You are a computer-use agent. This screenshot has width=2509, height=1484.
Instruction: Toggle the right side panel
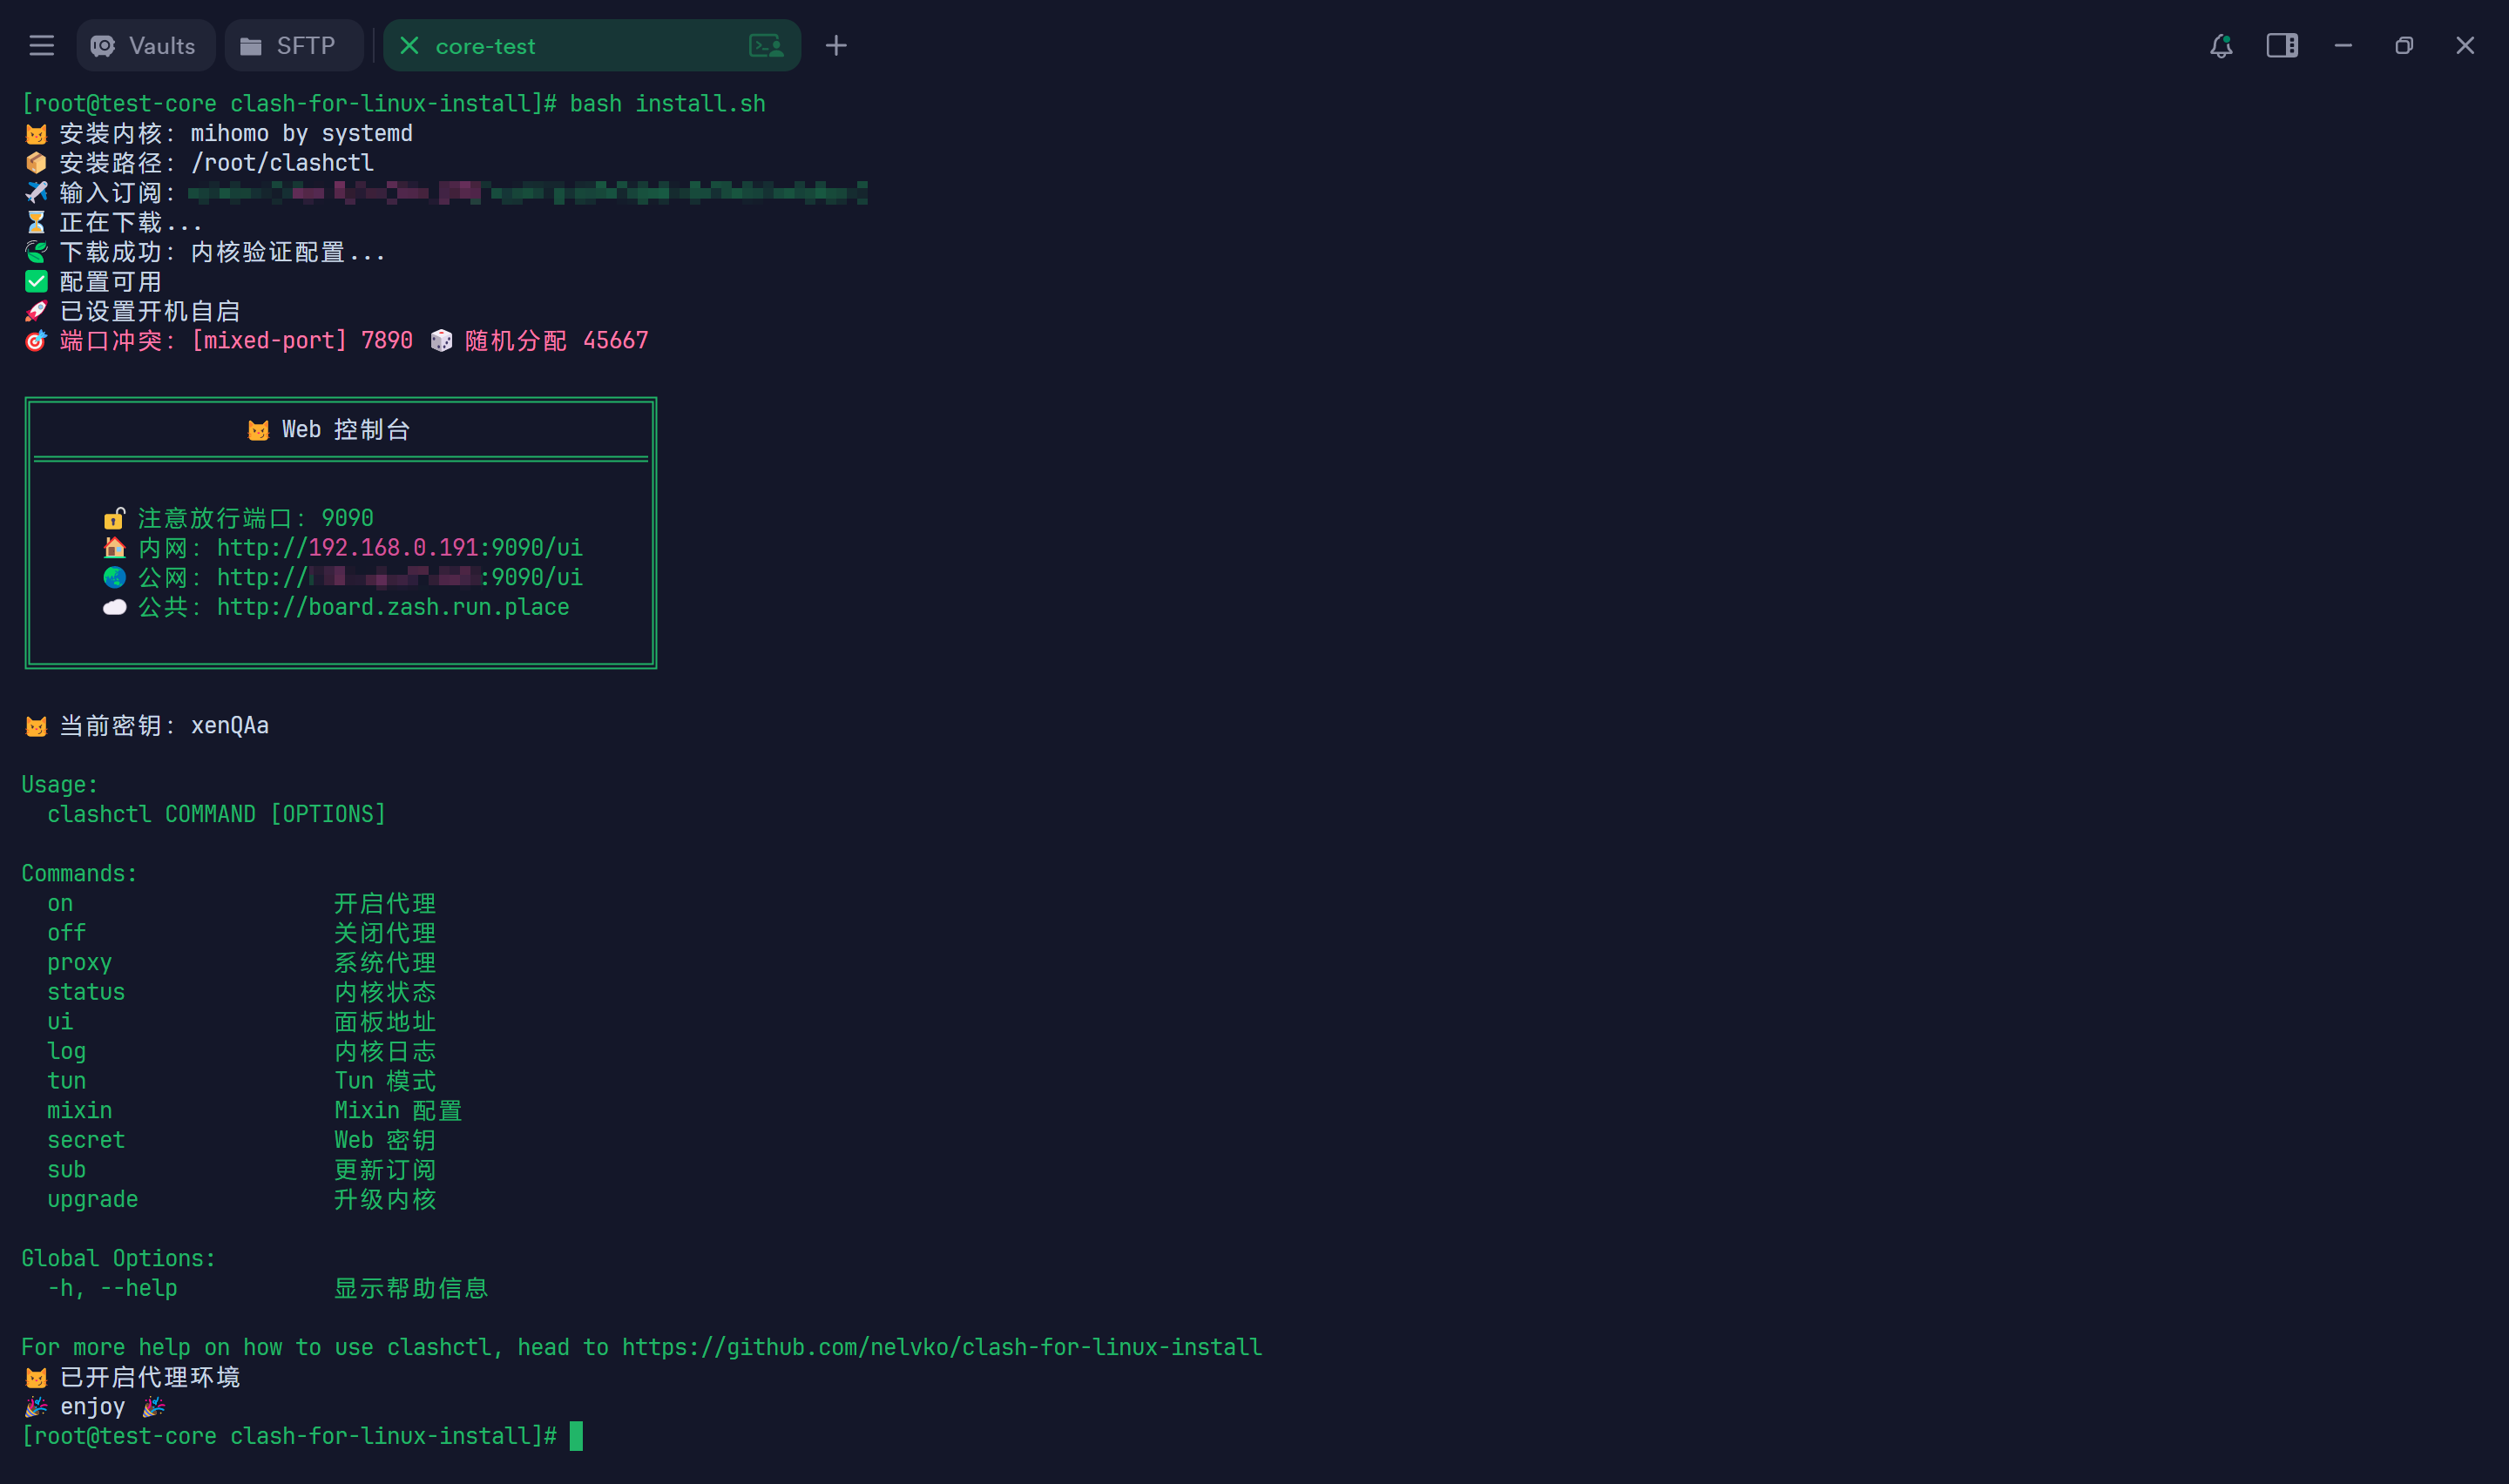[x=2281, y=46]
